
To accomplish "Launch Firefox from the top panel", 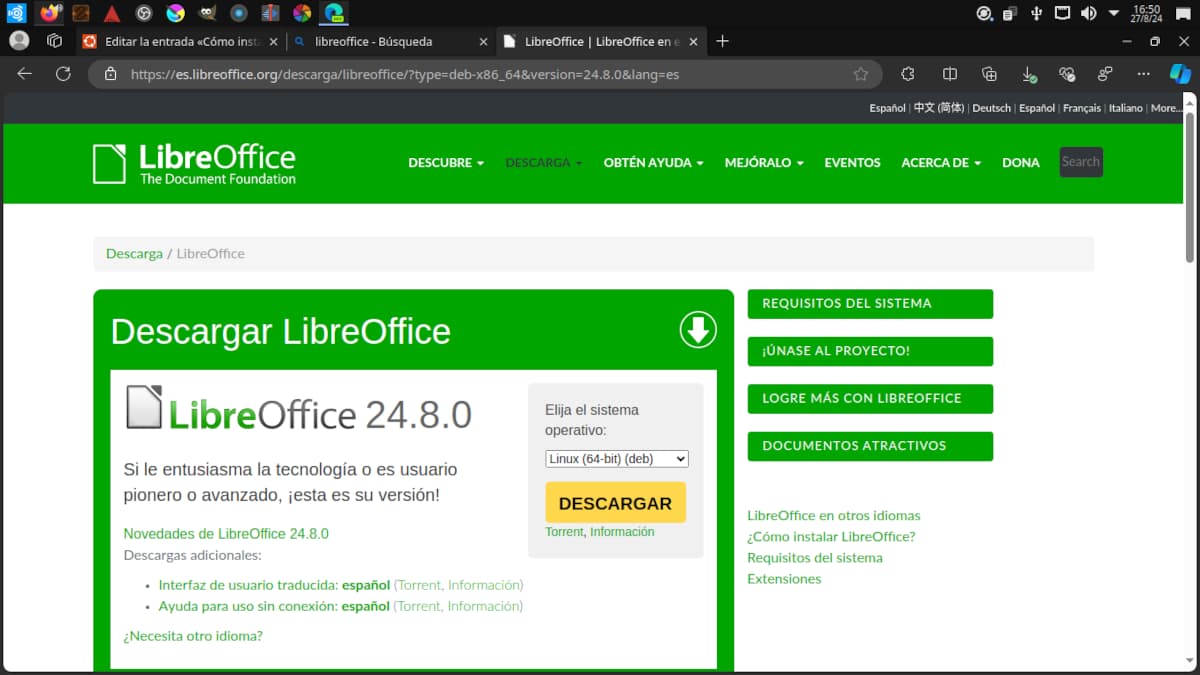I will click(x=49, y=13).
